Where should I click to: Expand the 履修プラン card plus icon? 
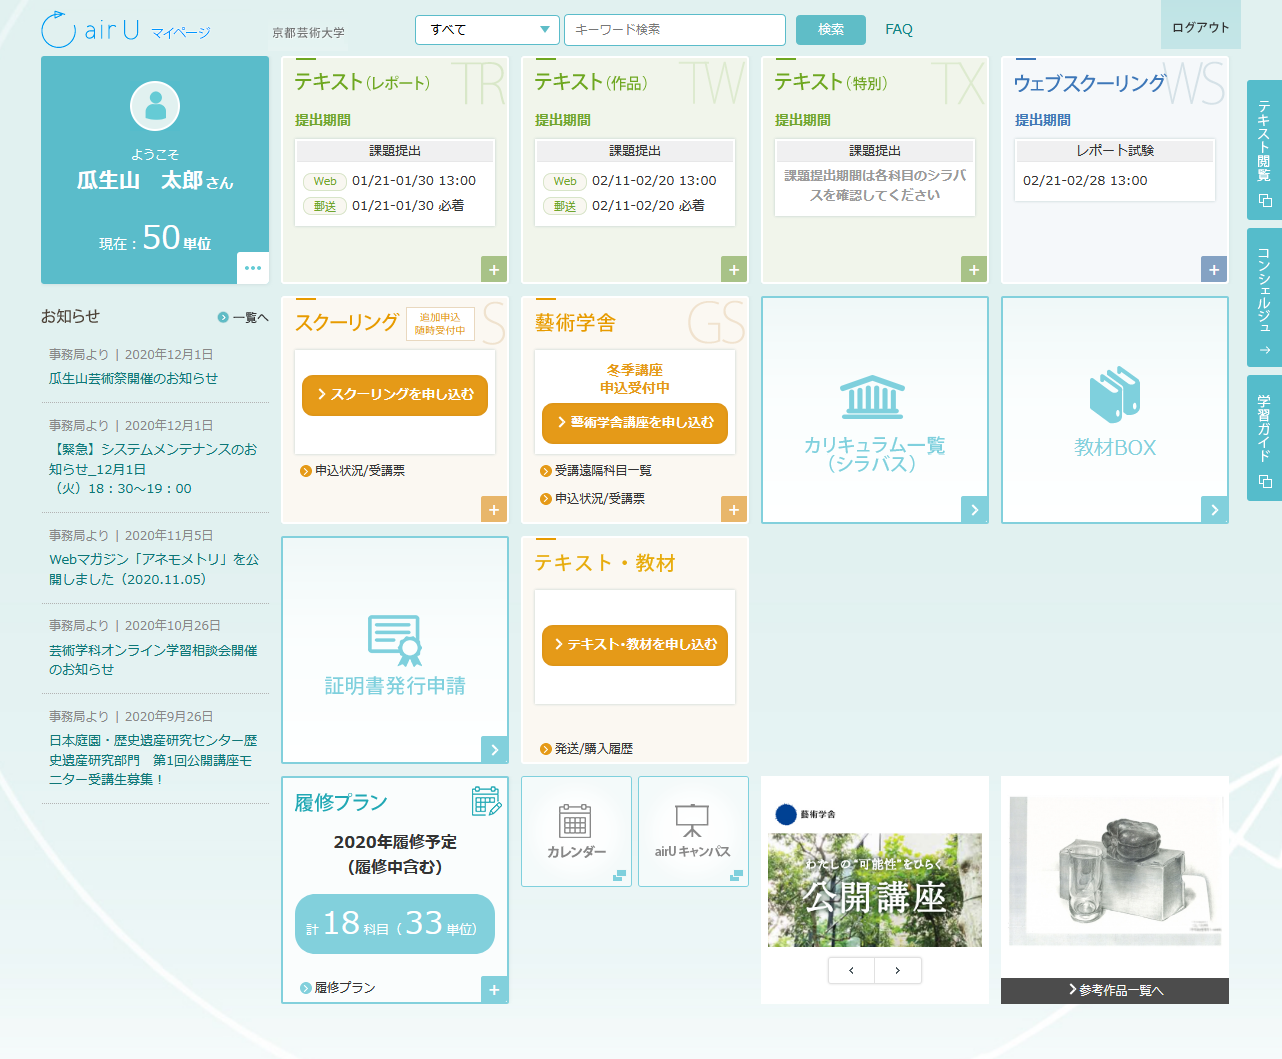(494, 990)
